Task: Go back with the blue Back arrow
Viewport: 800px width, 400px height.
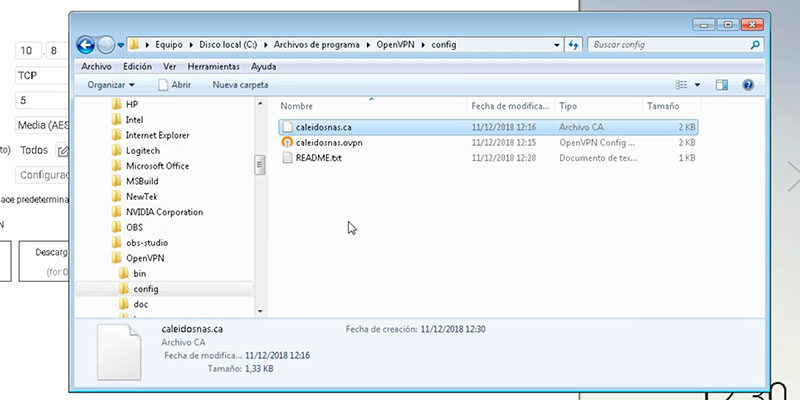Action: click(86, 45)
